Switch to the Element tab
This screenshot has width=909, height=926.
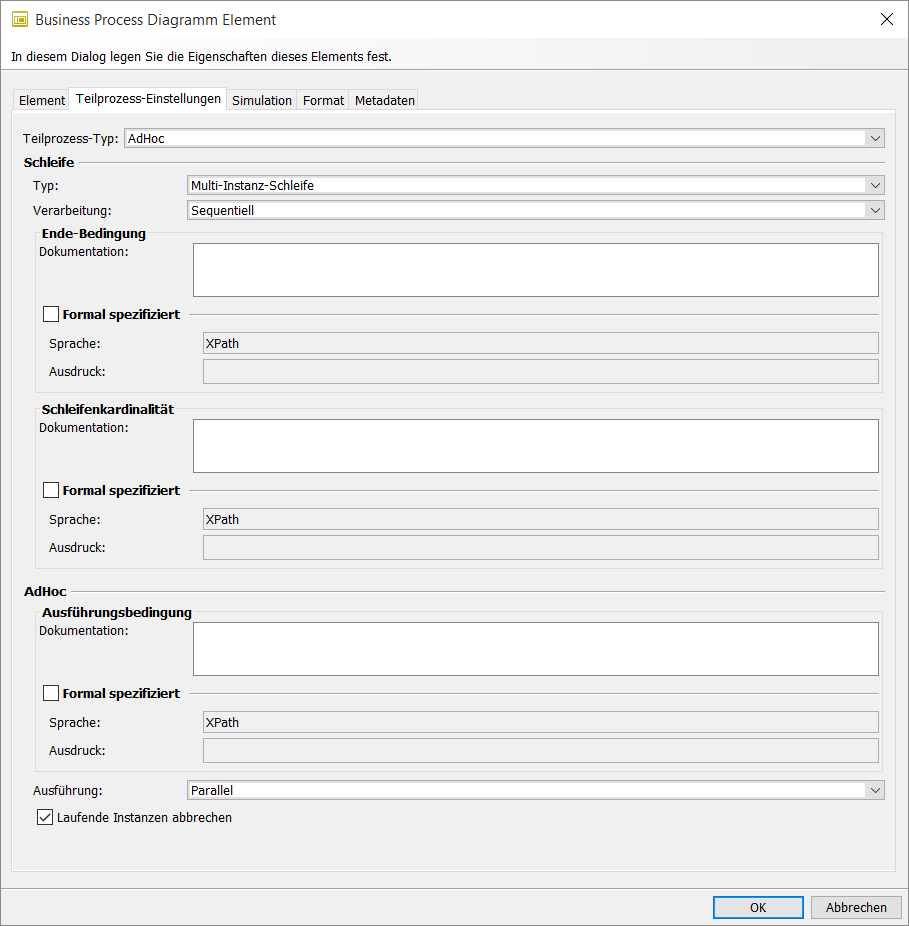click(x=41, y=100)
